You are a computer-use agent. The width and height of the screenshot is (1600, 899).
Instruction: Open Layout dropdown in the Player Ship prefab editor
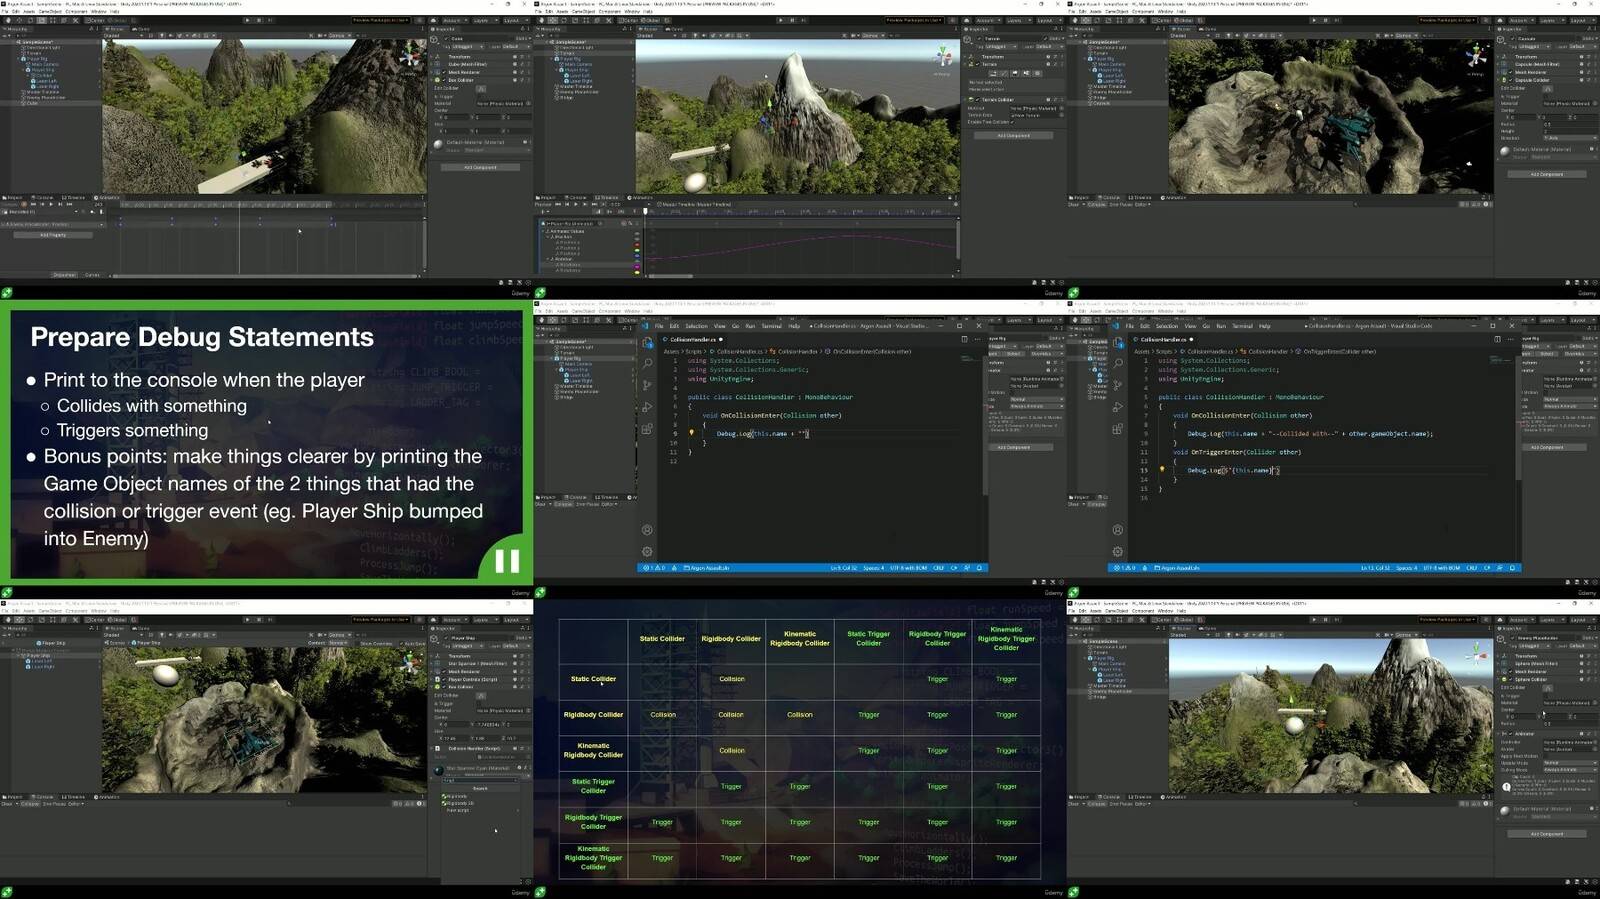tap(514, 620)
